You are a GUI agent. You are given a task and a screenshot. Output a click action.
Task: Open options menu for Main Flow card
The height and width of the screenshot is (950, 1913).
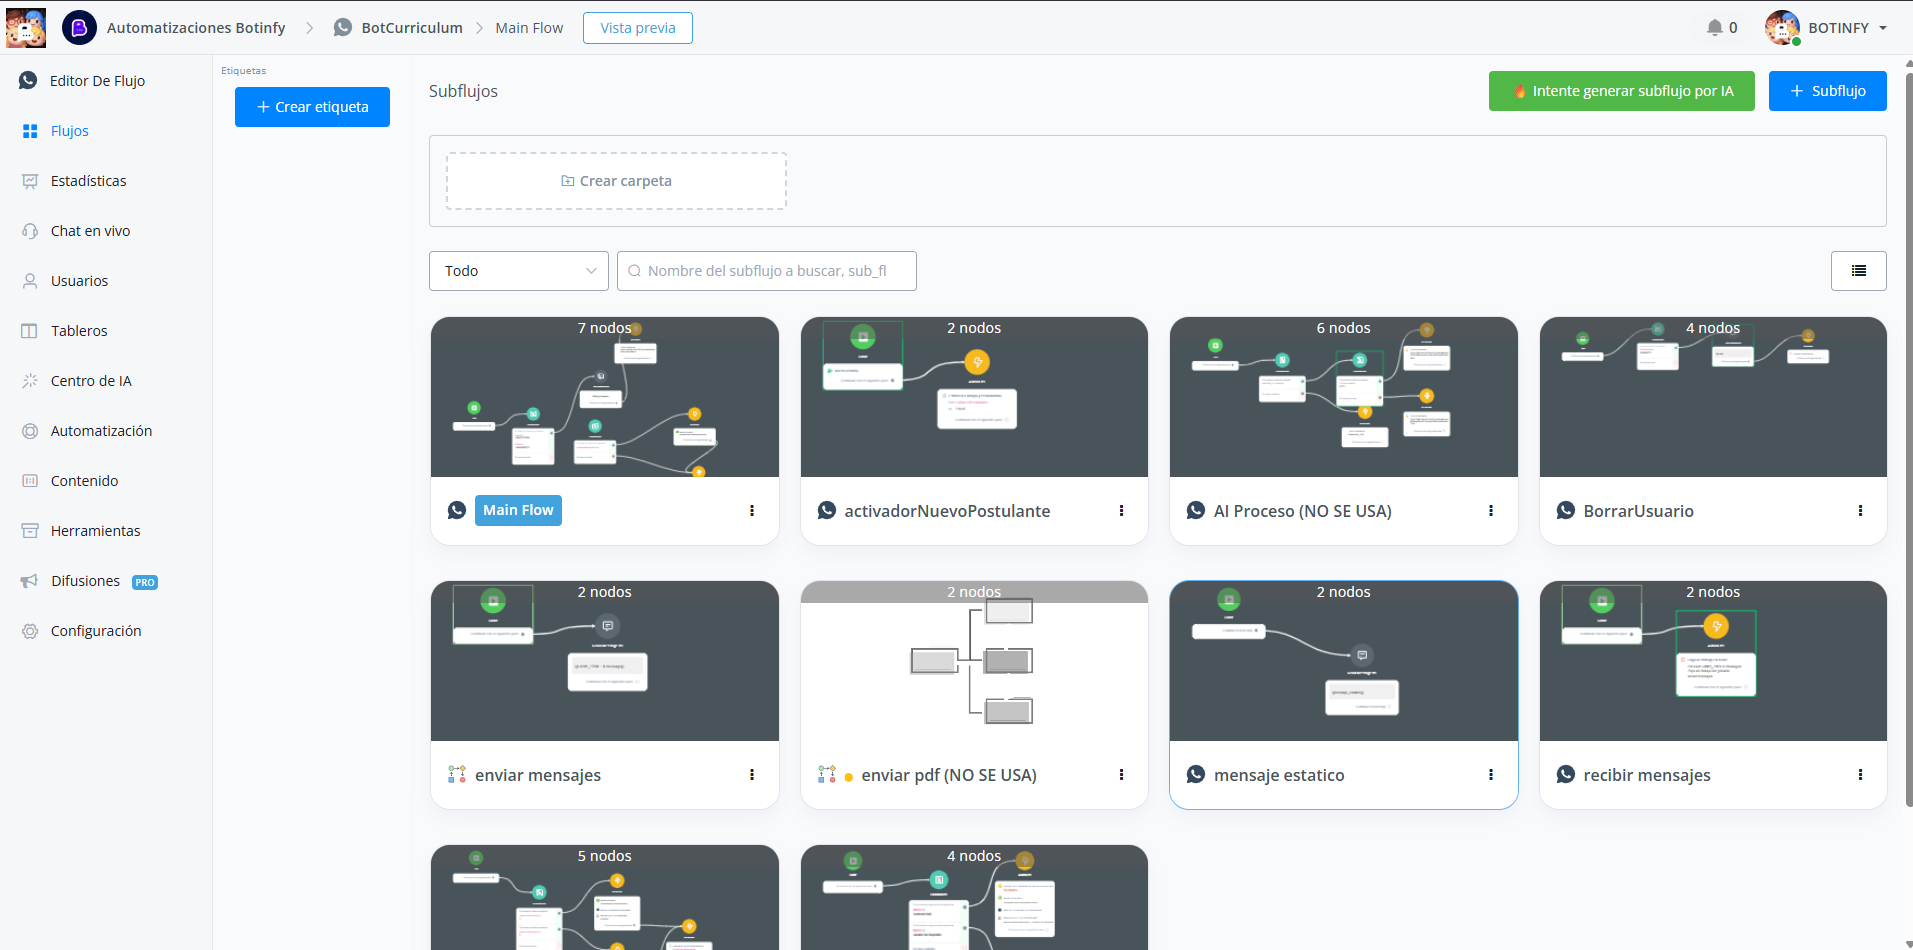752,511
